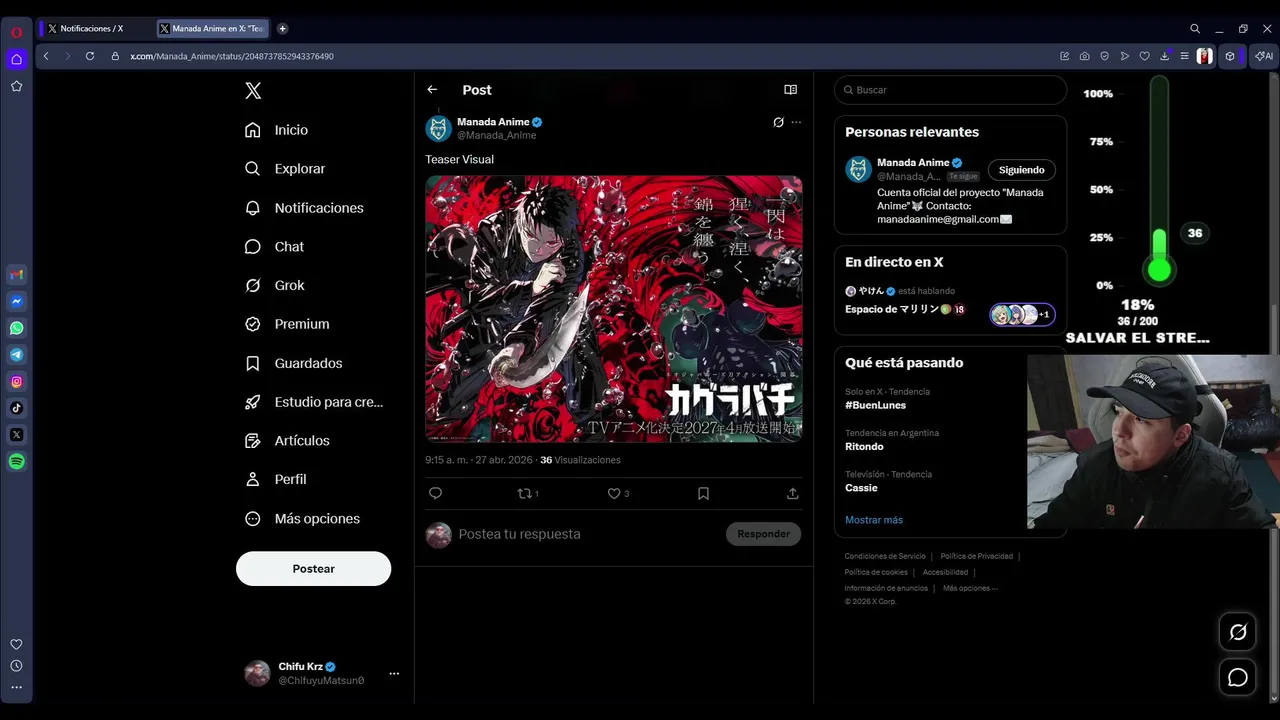Click the Grok icon on the post
The width and height of the screenshot is (1280, 720).
point(778,122)
